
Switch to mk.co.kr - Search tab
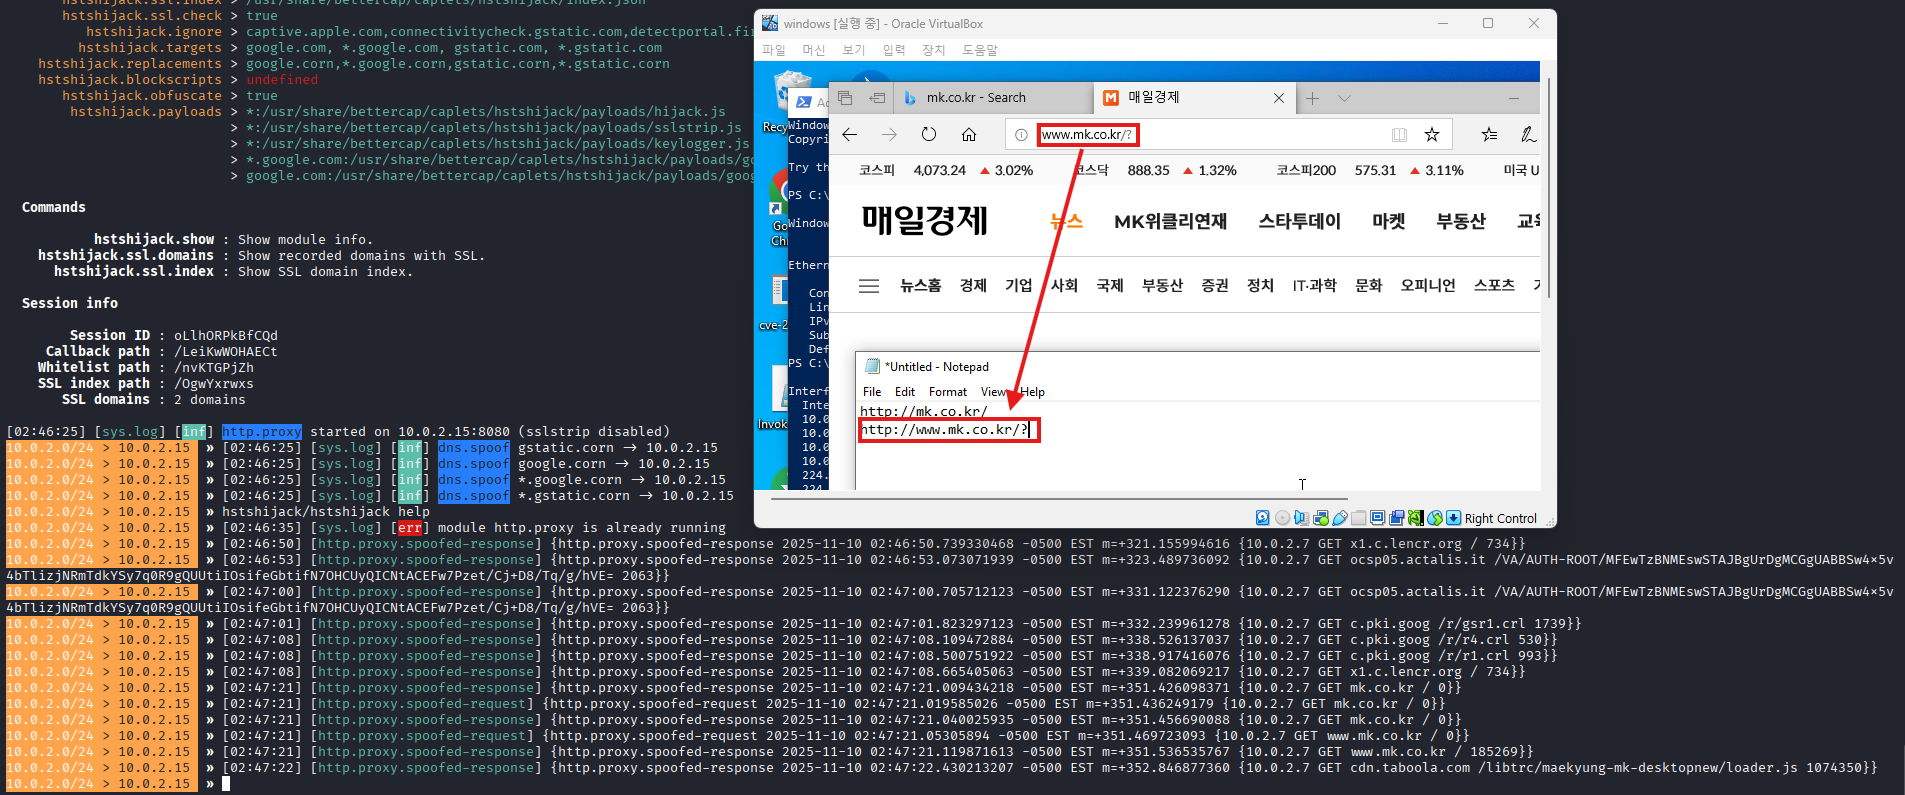point(993,98)
